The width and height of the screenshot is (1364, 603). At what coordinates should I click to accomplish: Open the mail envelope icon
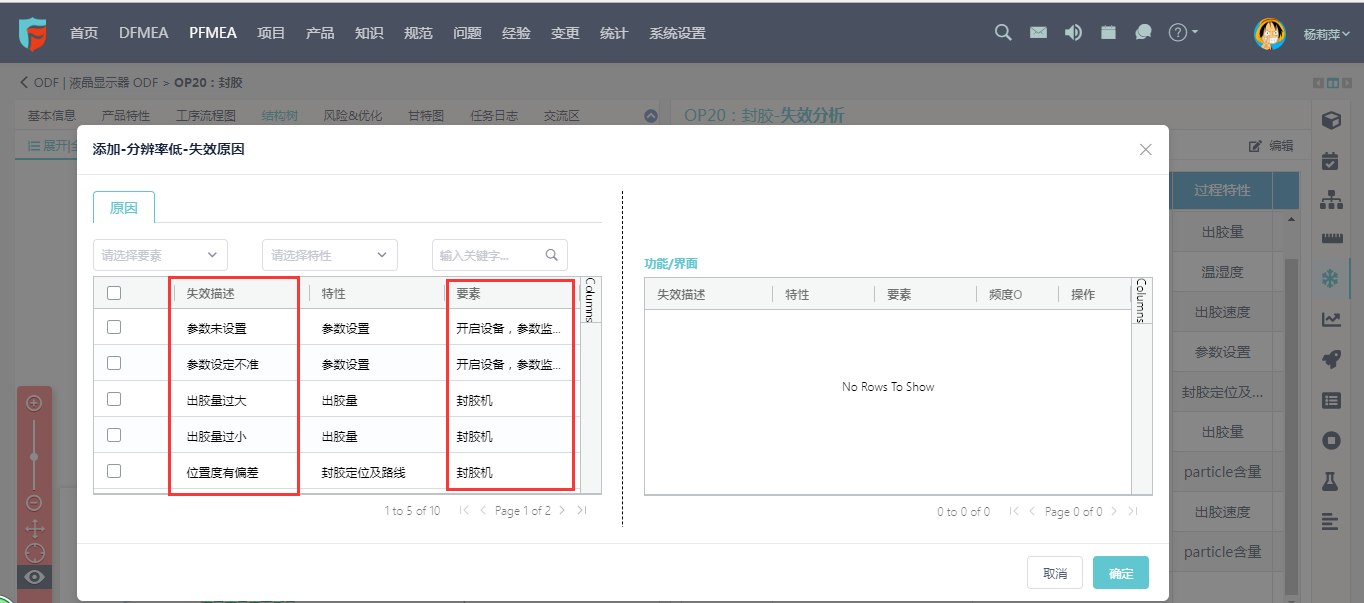click(1038, 32)
